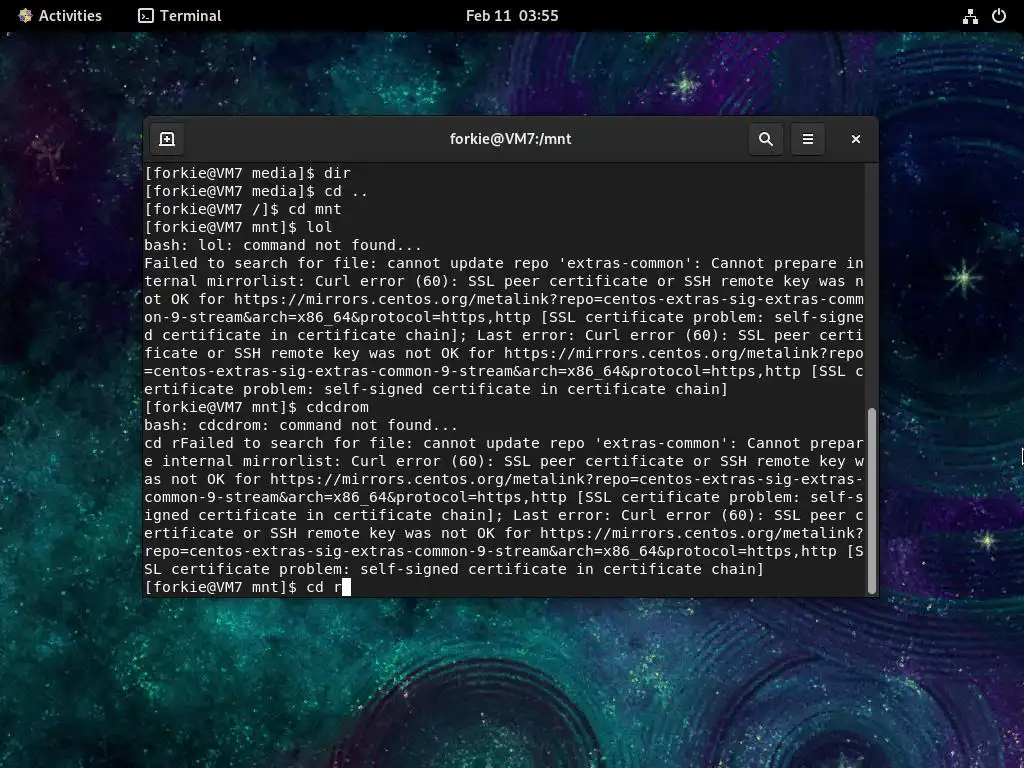Image resolution: width=1024 pixels, height=768 pixels.
Task: Click the line '[forkie@VM7 media]$ cd ..'
Action: coord(256,191)
